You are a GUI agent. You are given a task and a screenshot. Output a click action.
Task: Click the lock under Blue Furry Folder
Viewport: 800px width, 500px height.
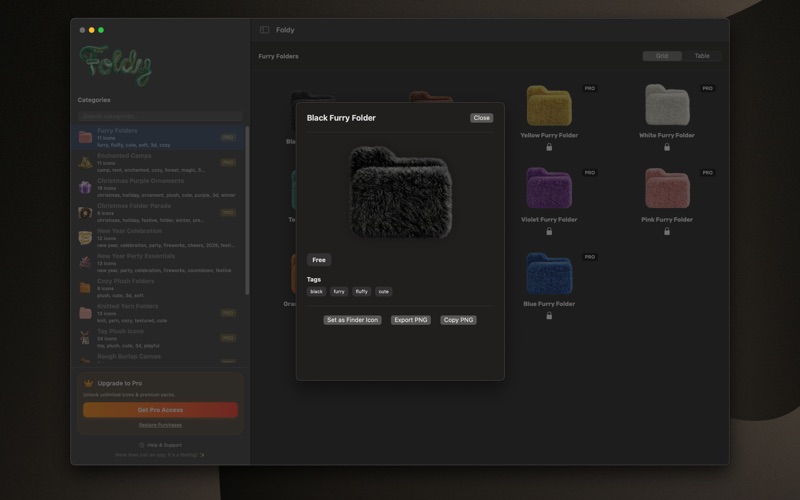coord(549,316)
